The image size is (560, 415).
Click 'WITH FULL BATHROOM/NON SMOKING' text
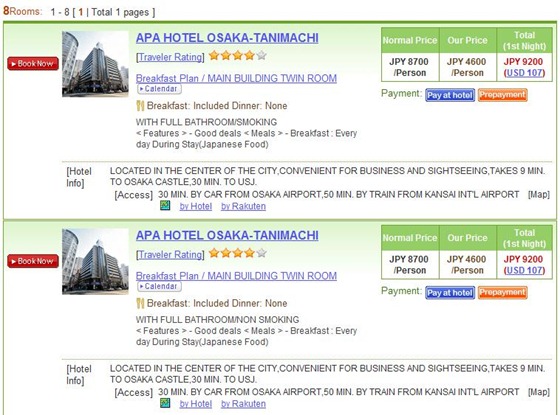[218, 320]
